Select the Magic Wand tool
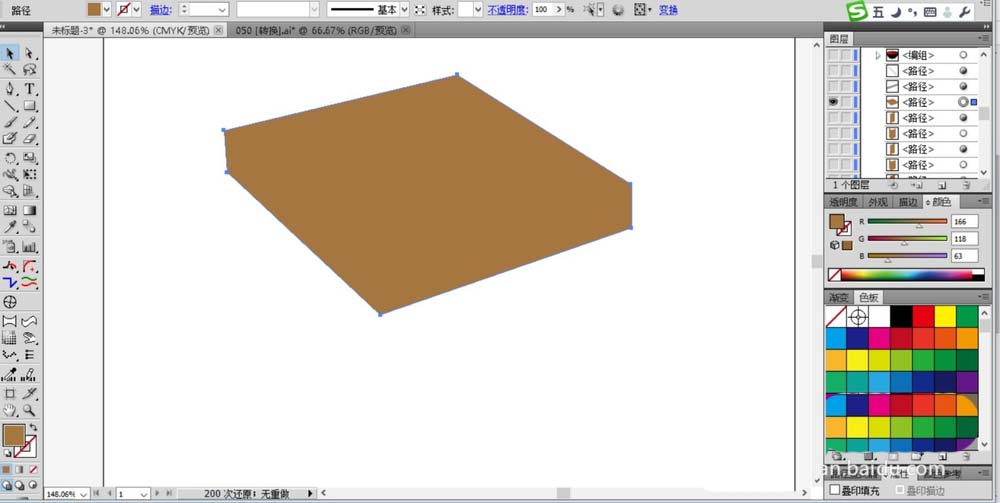This screenshot has width=1000, height=503. tap(10, 69)
